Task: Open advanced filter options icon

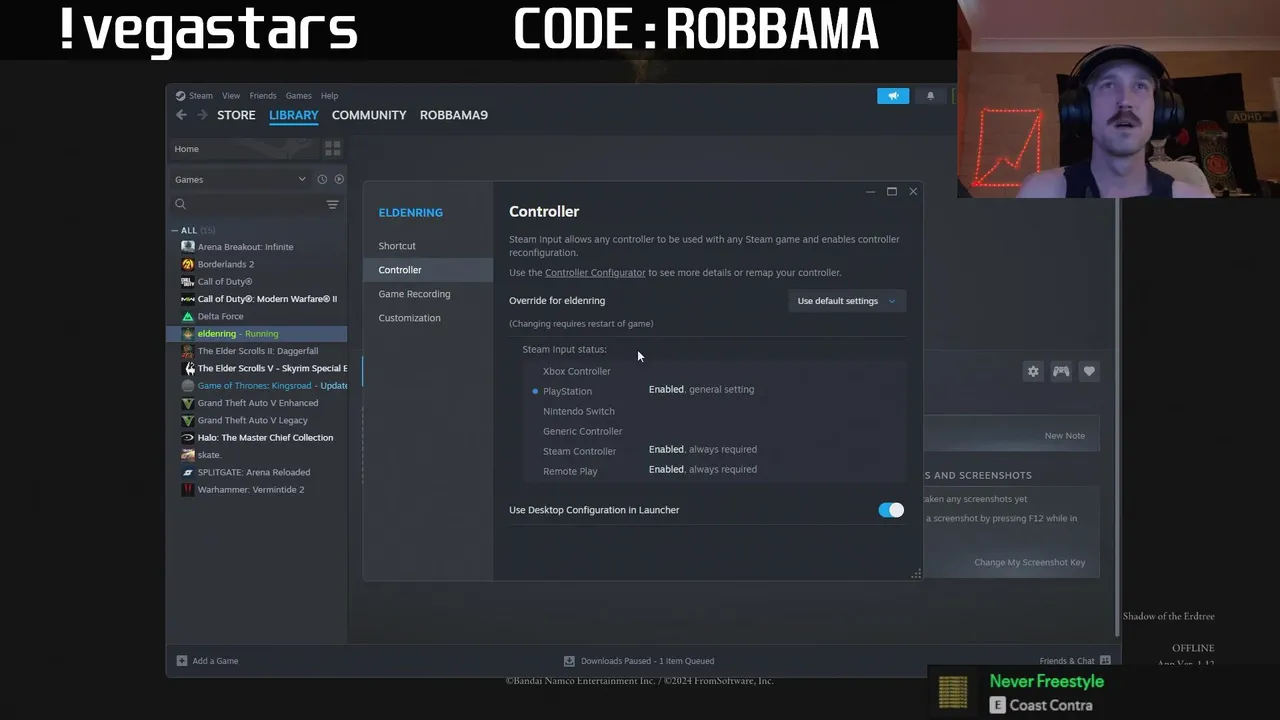Action: (333, 204)
